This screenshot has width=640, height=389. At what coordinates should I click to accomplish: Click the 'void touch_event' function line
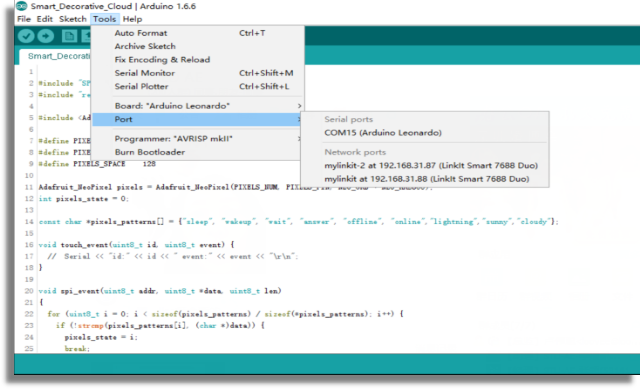[136, 245]
